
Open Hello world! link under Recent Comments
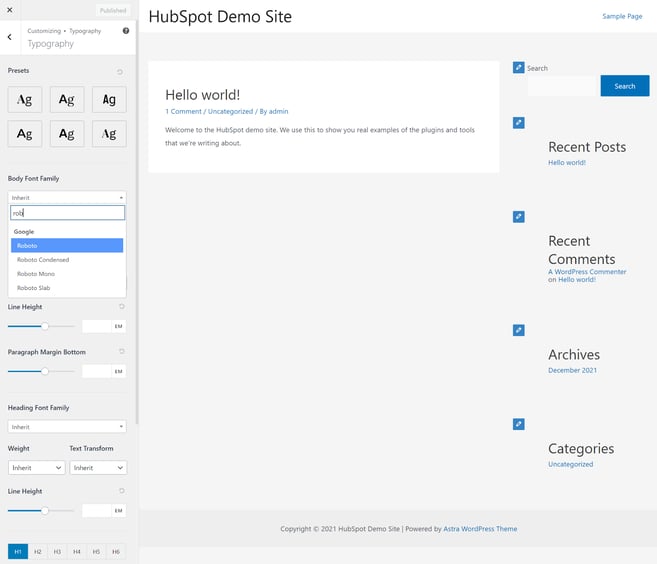click(x=577, y=279)
